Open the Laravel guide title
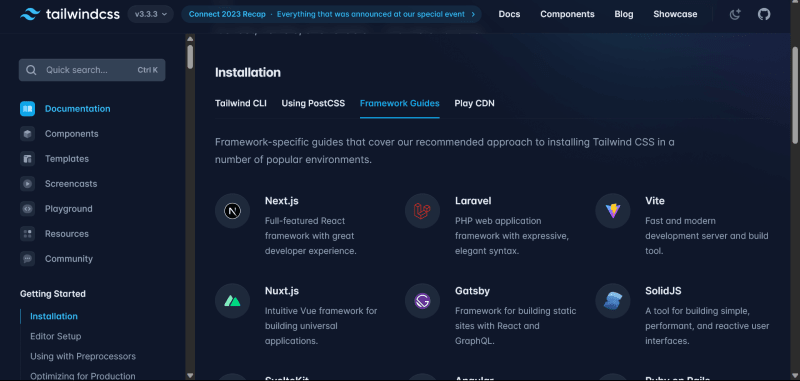Viewport: 800px width, 381px height. [473, 201]
